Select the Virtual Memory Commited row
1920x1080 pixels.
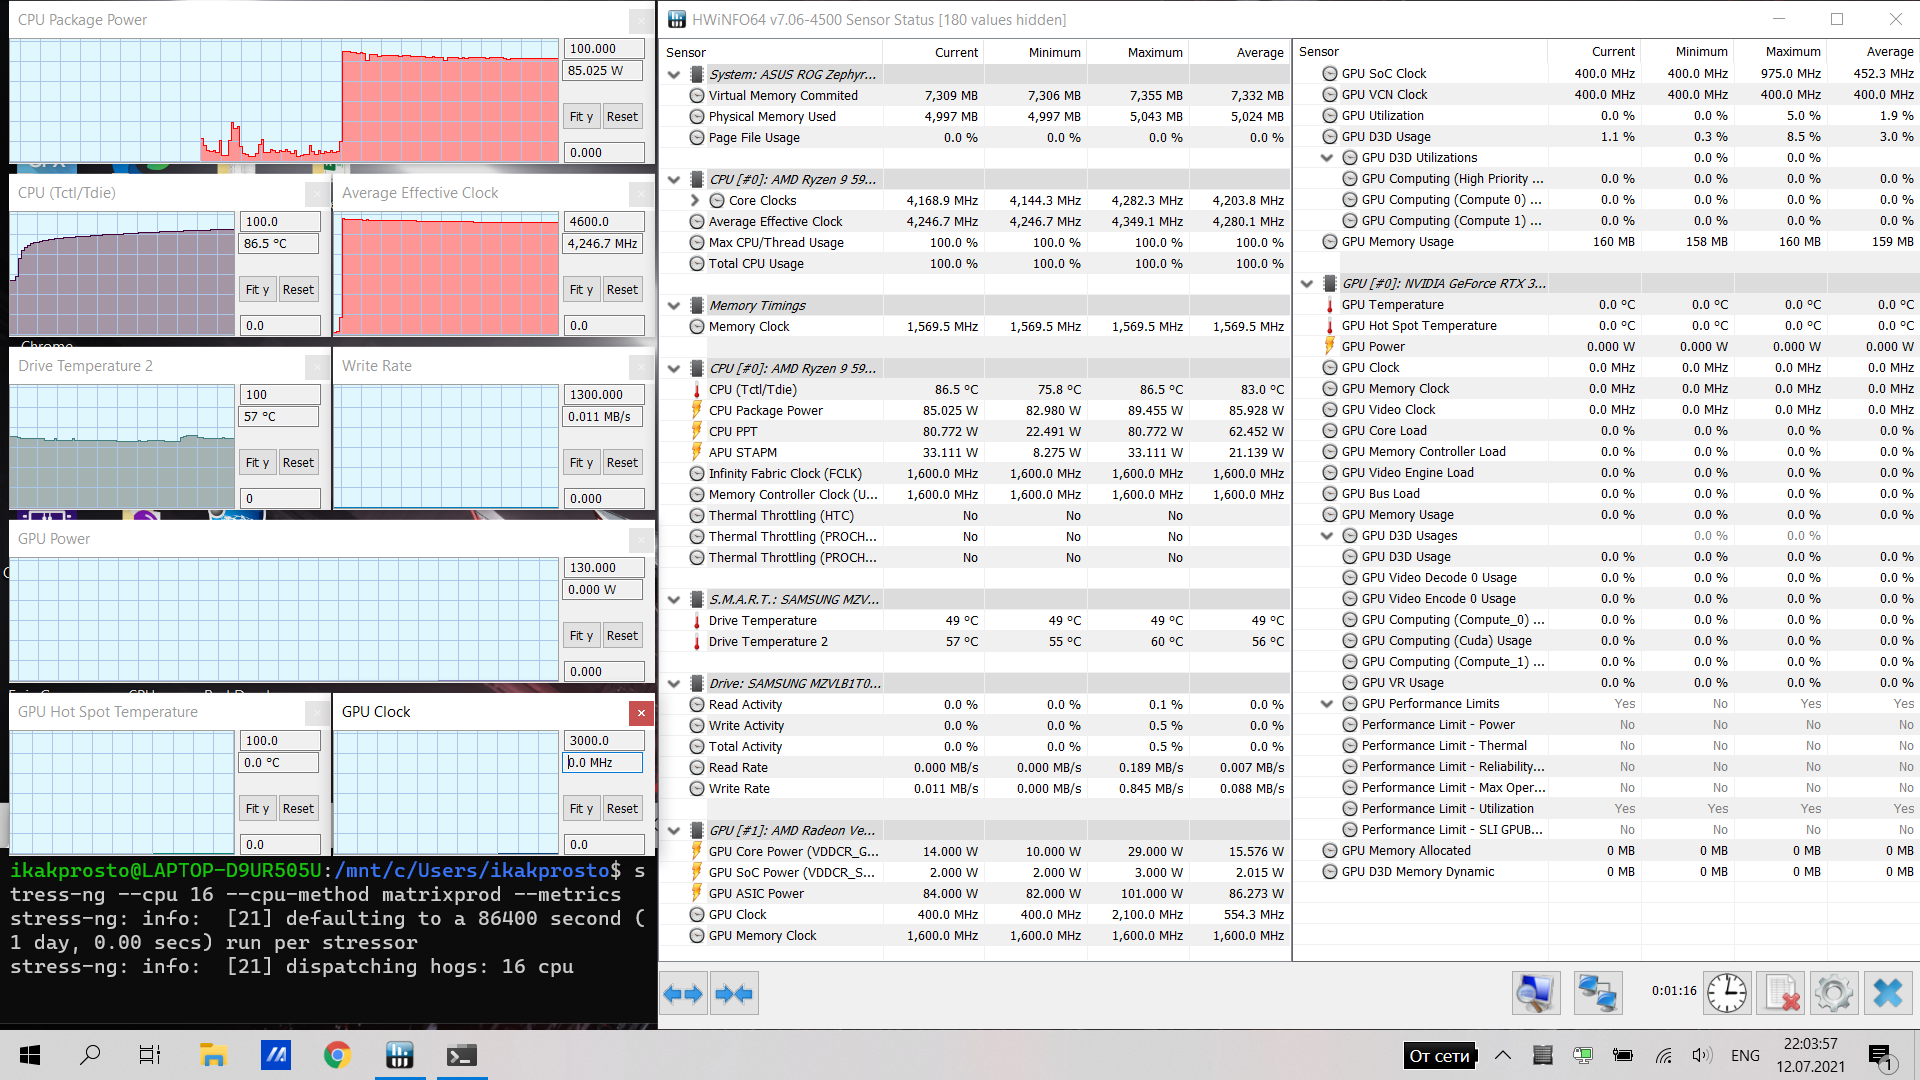click(x=975, y=96)
